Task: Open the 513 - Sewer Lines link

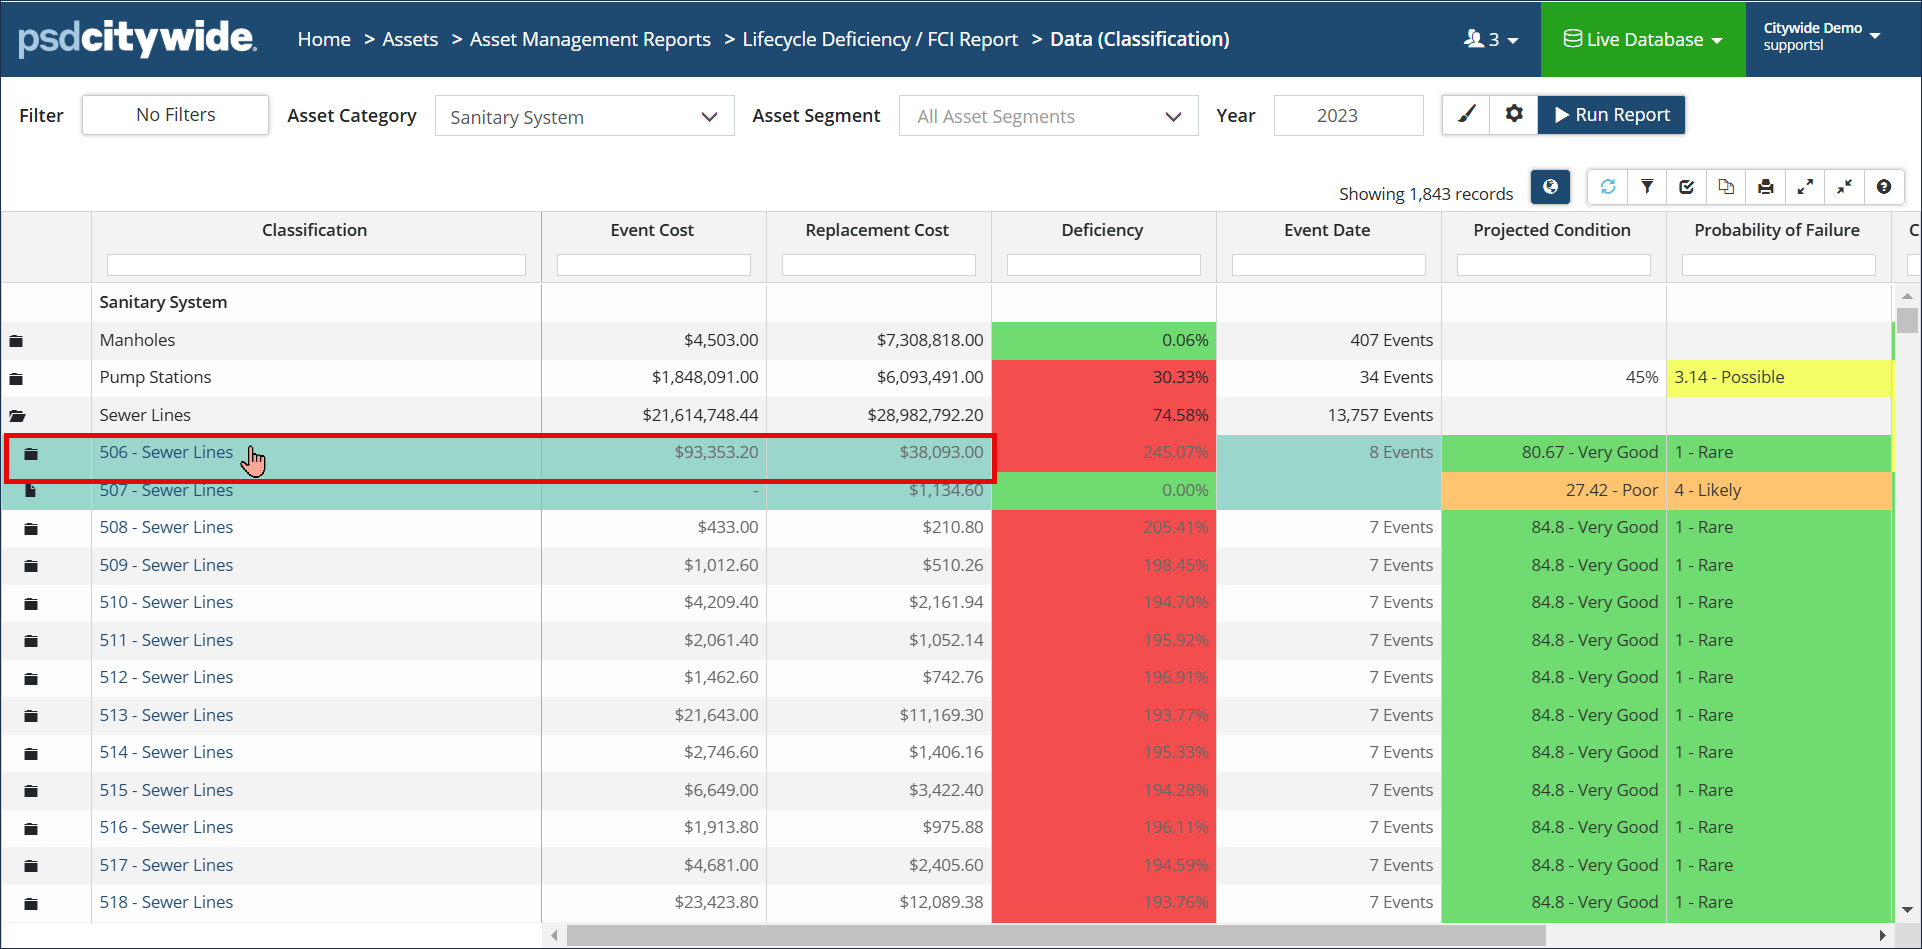Action: tap(166, 715)
